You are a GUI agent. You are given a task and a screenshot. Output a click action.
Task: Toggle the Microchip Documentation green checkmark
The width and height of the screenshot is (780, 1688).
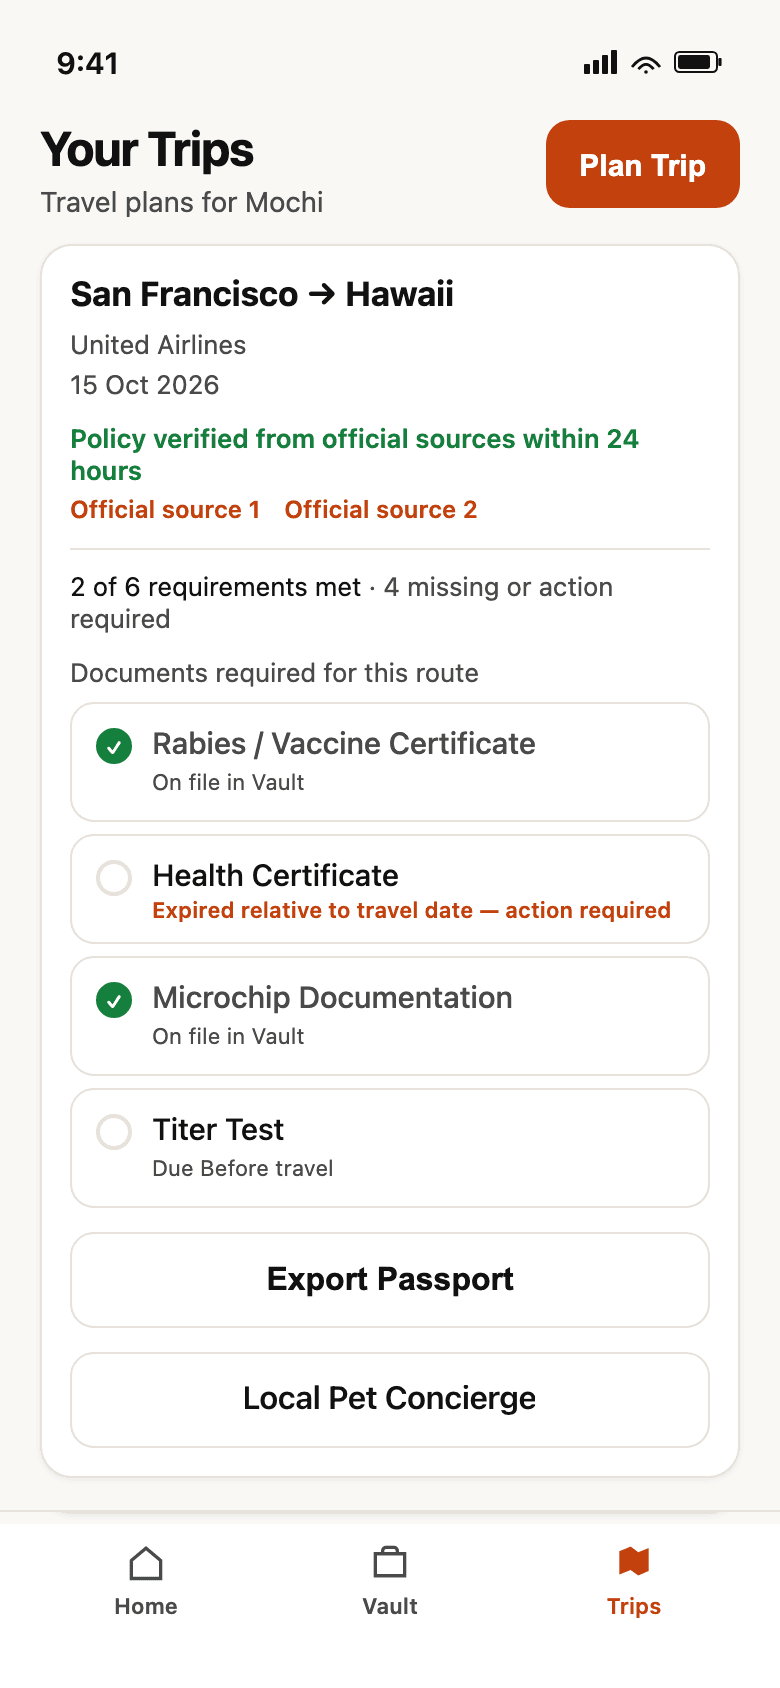[114, 1000]
